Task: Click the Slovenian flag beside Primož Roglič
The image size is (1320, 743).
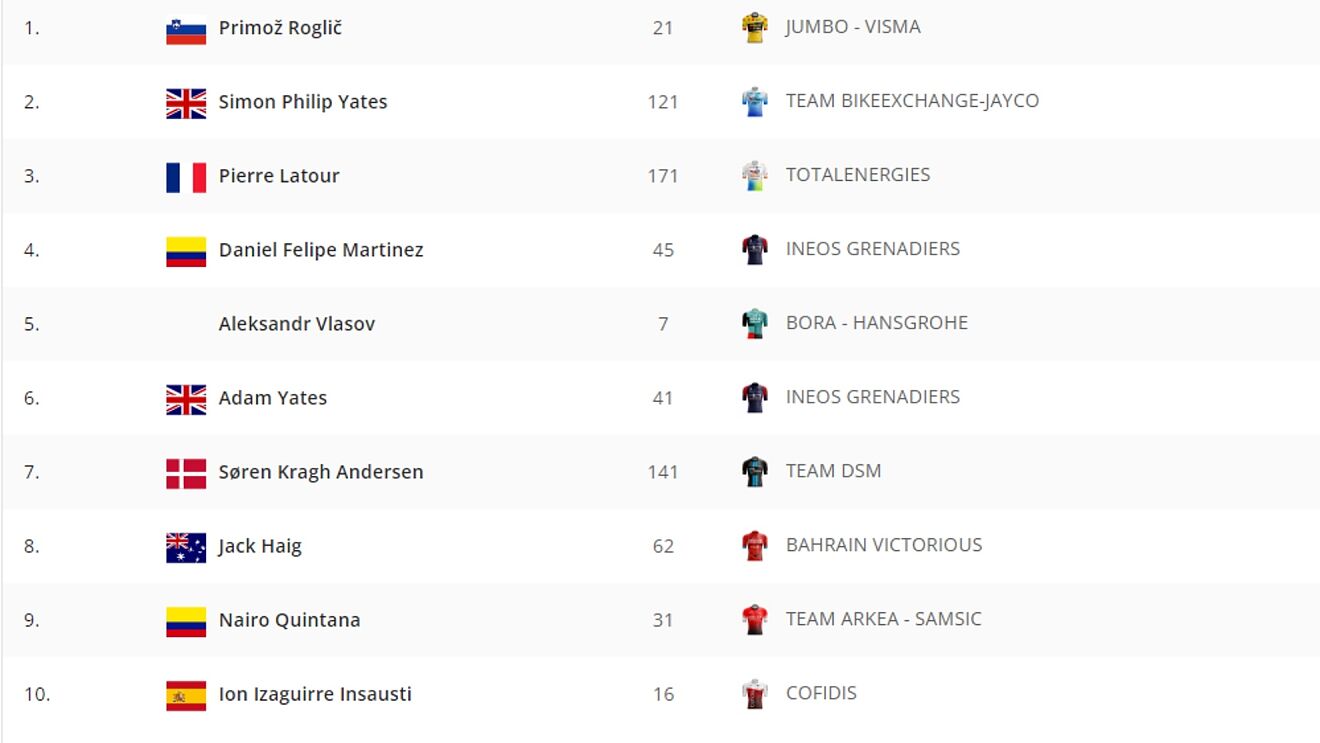Action: pos(186,29)
